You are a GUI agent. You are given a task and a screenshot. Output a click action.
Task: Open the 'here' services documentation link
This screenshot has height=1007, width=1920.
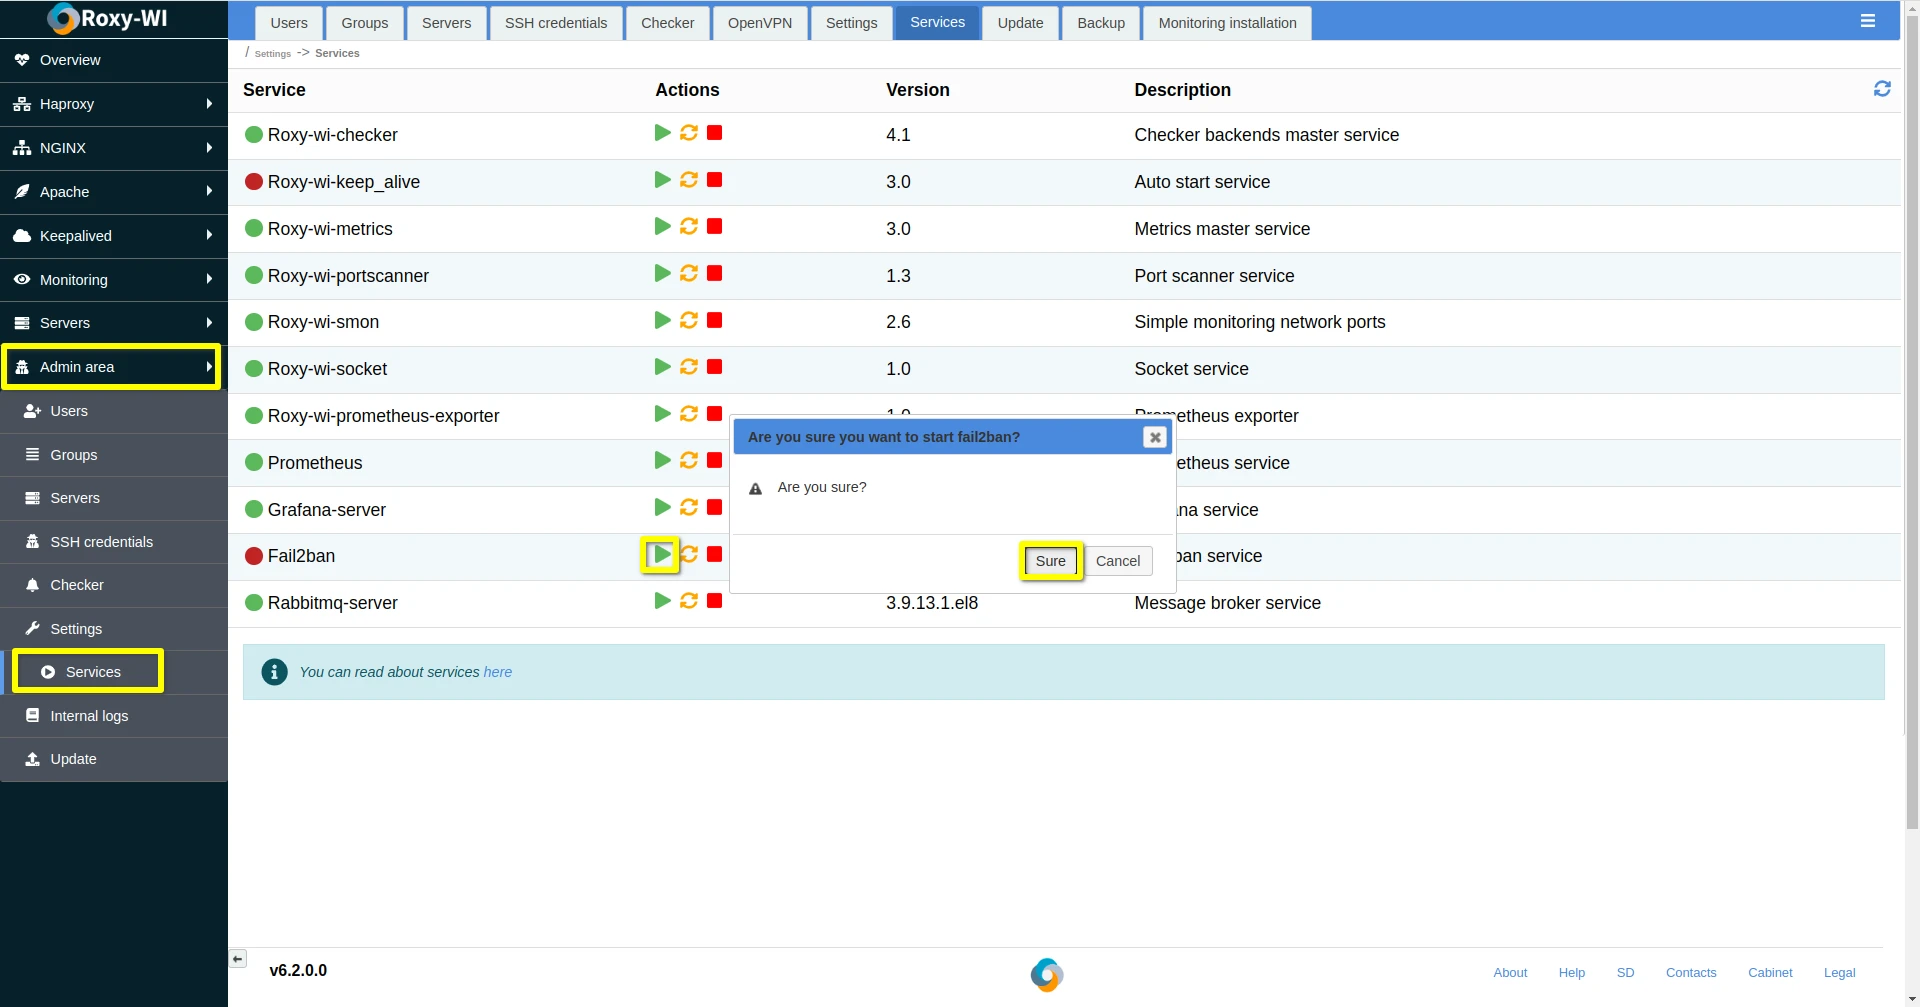click(497, 672)
